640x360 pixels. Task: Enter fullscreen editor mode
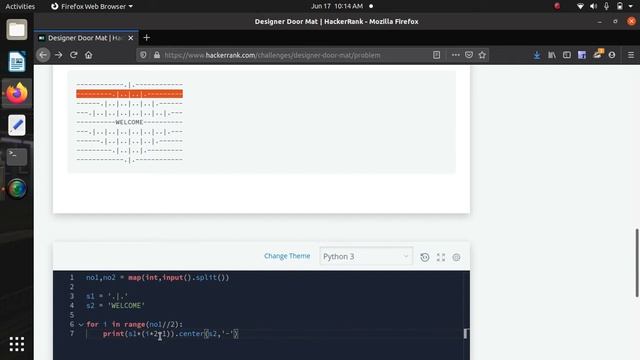coord(441,257)
